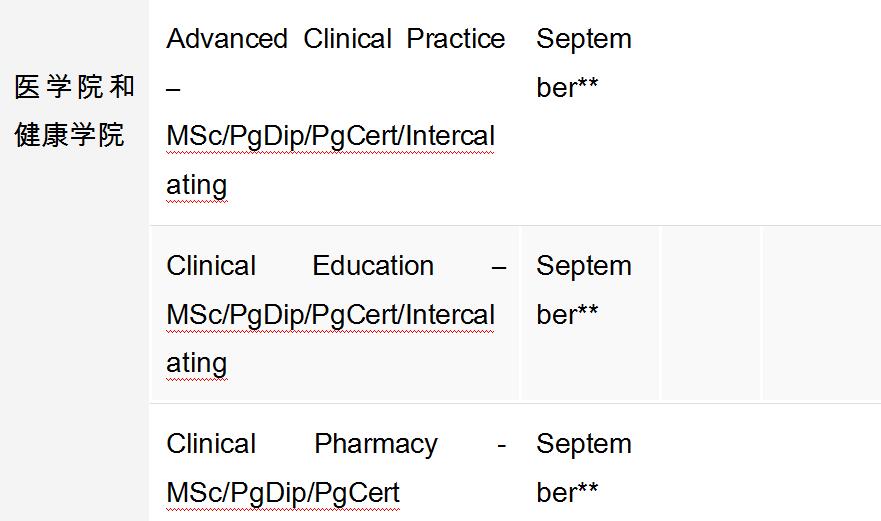Click "ating" in Clinical Education cell

(197, 362)
